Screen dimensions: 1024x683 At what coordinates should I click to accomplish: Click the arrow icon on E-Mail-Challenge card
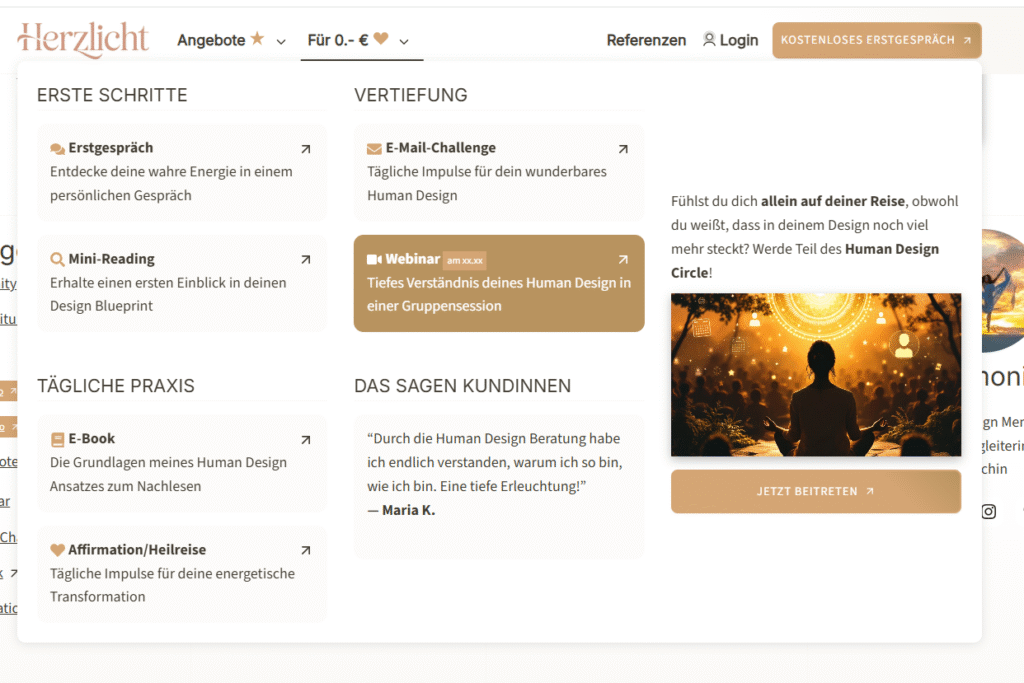point(623,149)
